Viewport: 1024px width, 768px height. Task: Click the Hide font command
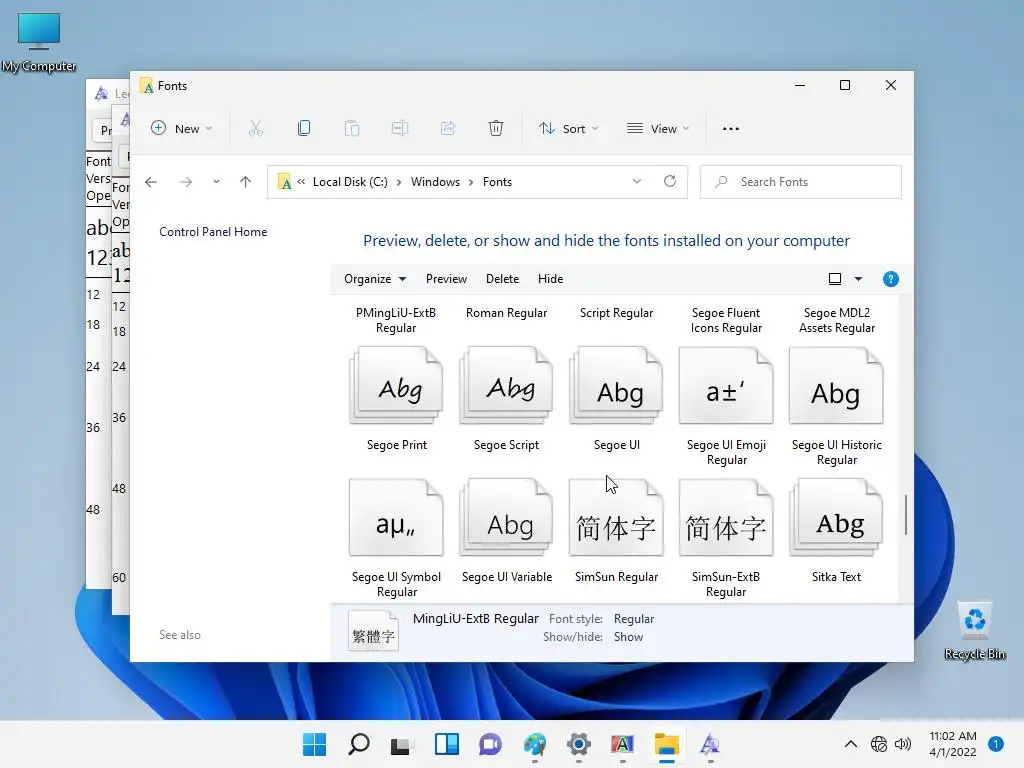[551, 279]
